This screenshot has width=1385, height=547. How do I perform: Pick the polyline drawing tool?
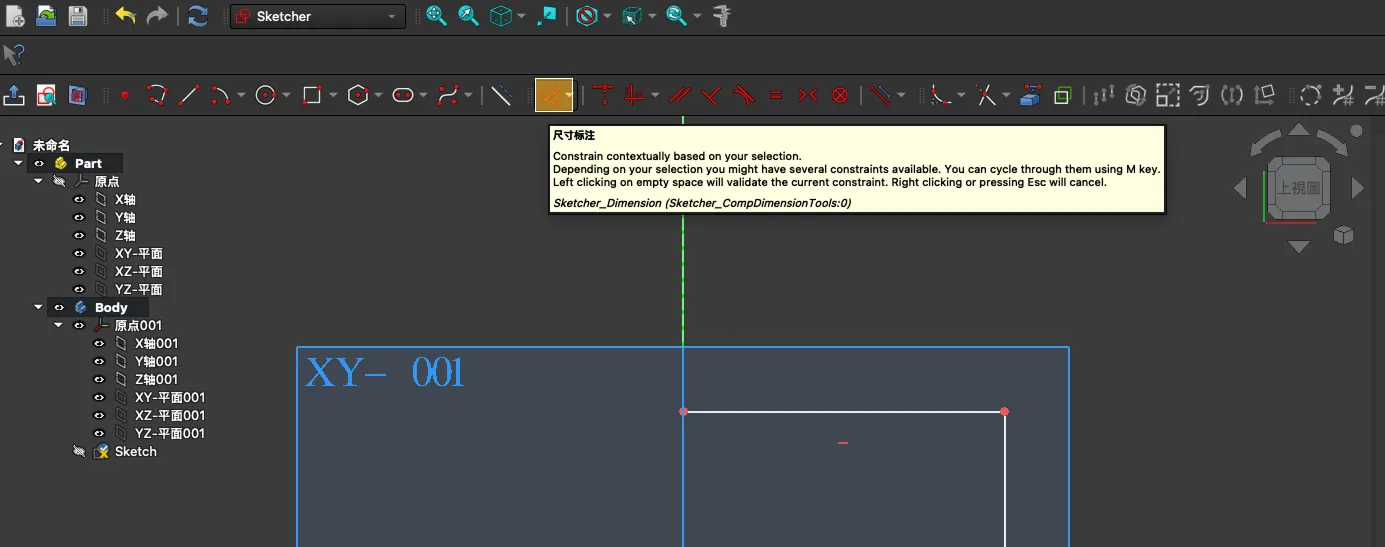click(156, 95)
